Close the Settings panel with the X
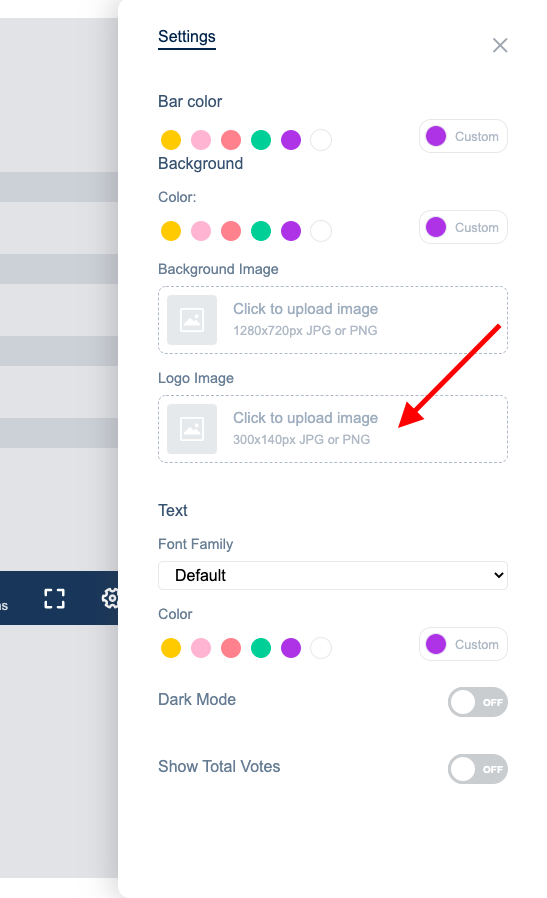 500,45
